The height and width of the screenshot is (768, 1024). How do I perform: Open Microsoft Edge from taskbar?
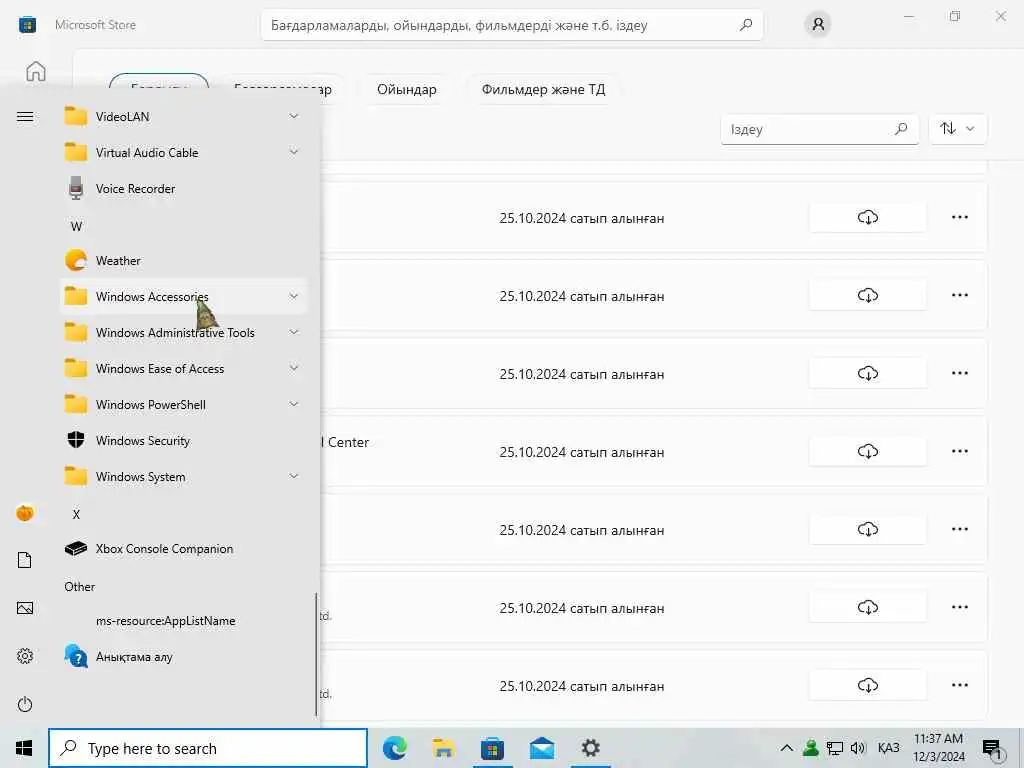coord(394,748)
